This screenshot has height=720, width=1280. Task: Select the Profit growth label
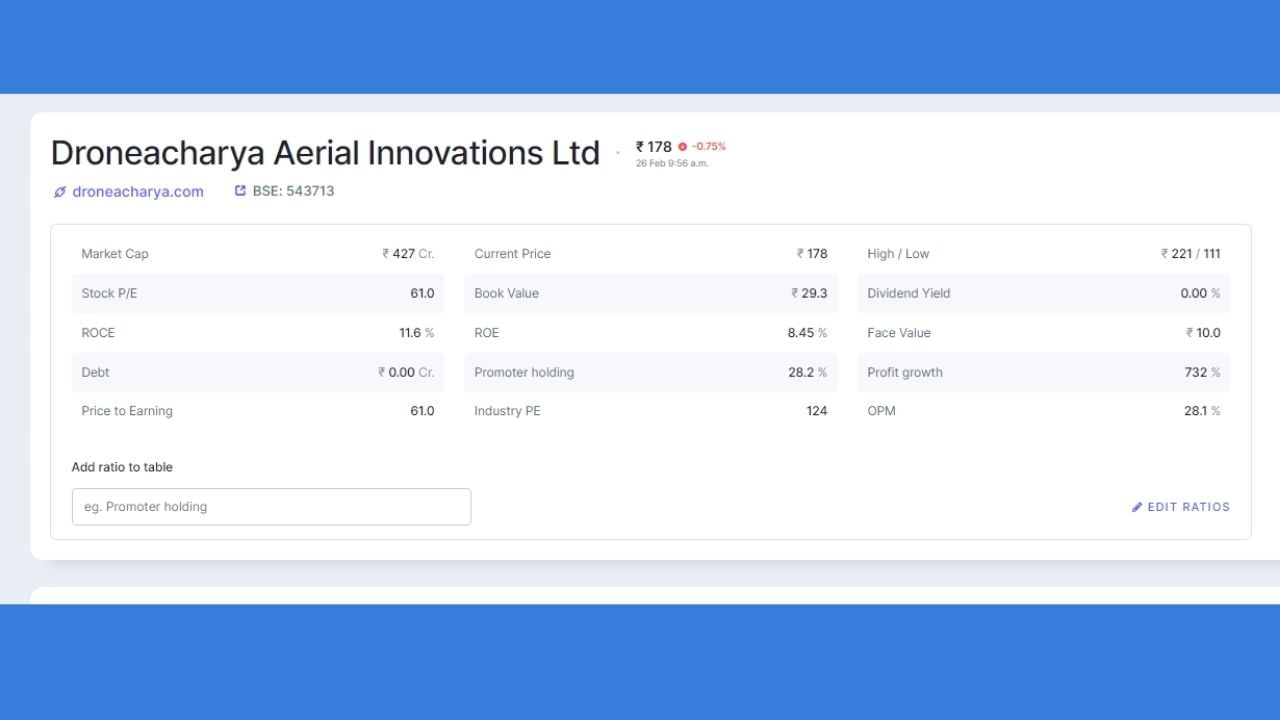click(x=905, y=372)
